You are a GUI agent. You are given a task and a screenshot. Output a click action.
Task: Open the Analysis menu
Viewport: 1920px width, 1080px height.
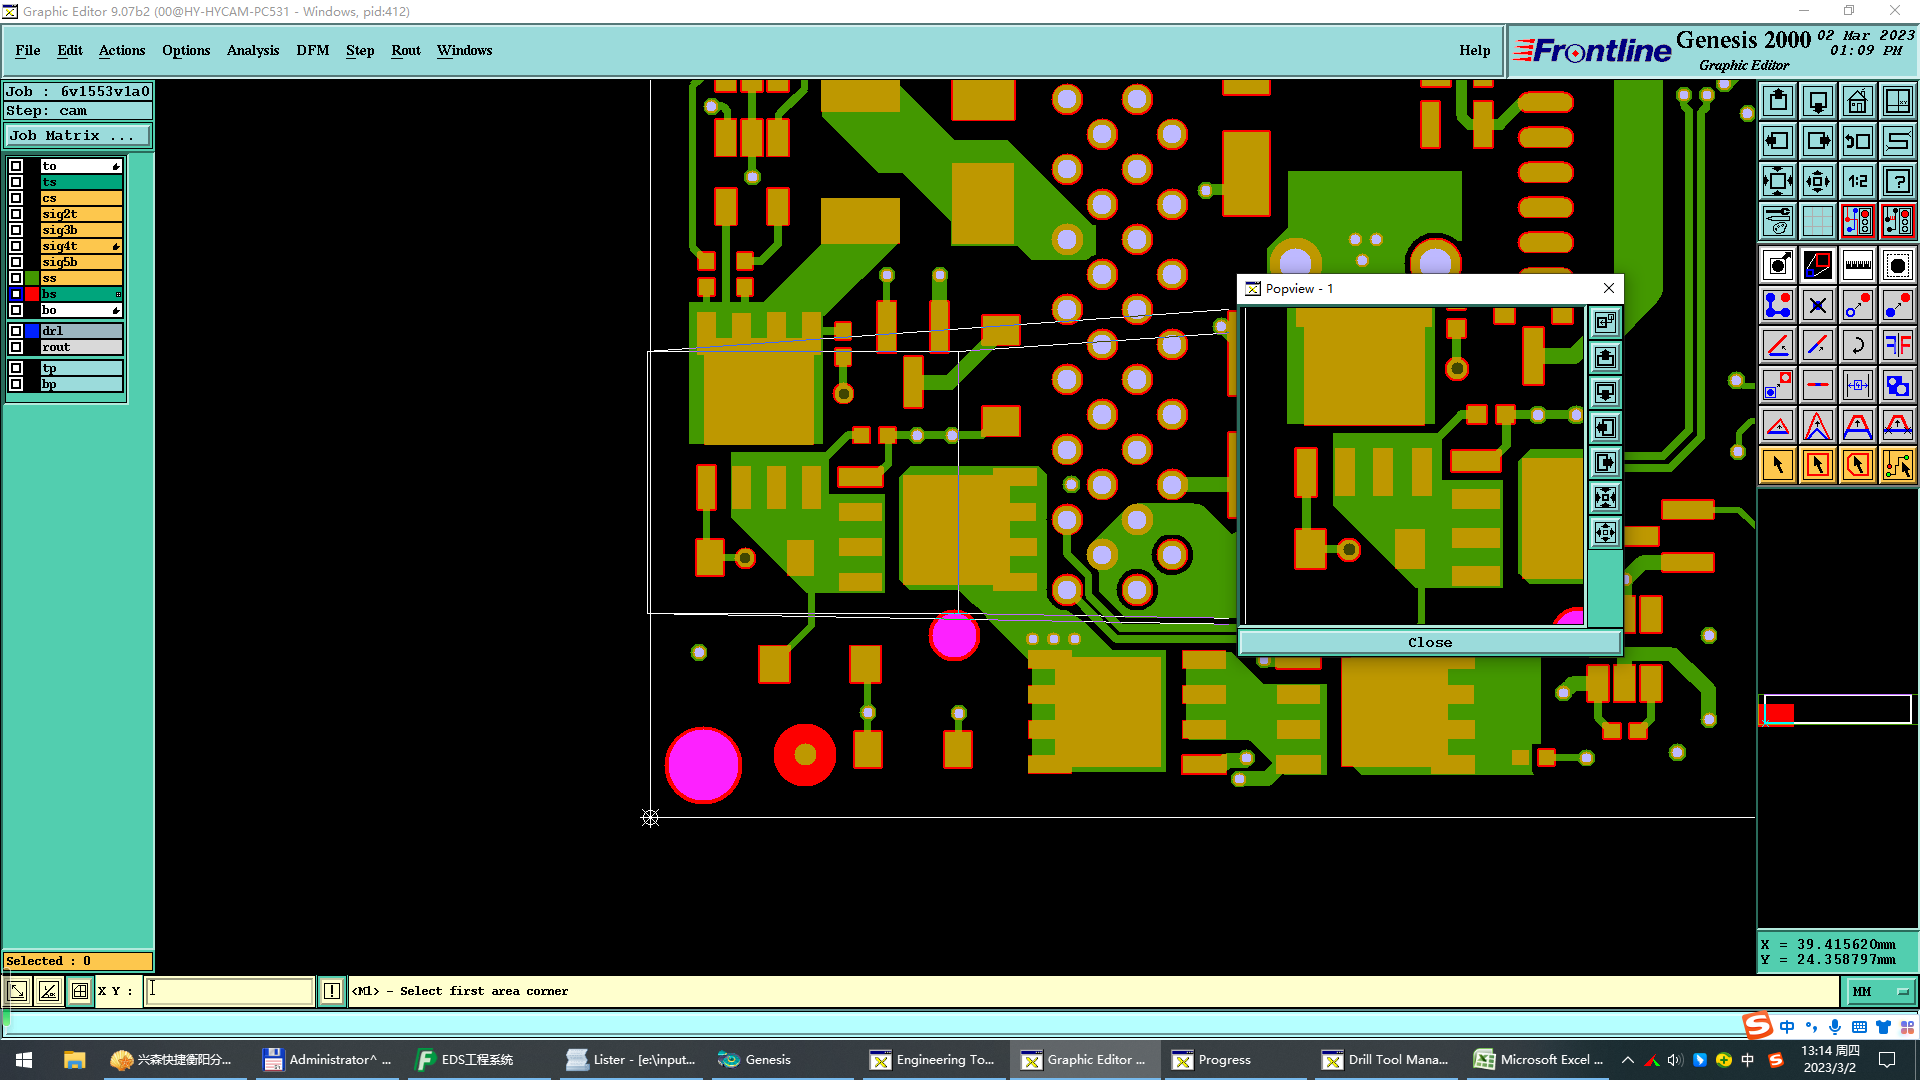[252, 50]
